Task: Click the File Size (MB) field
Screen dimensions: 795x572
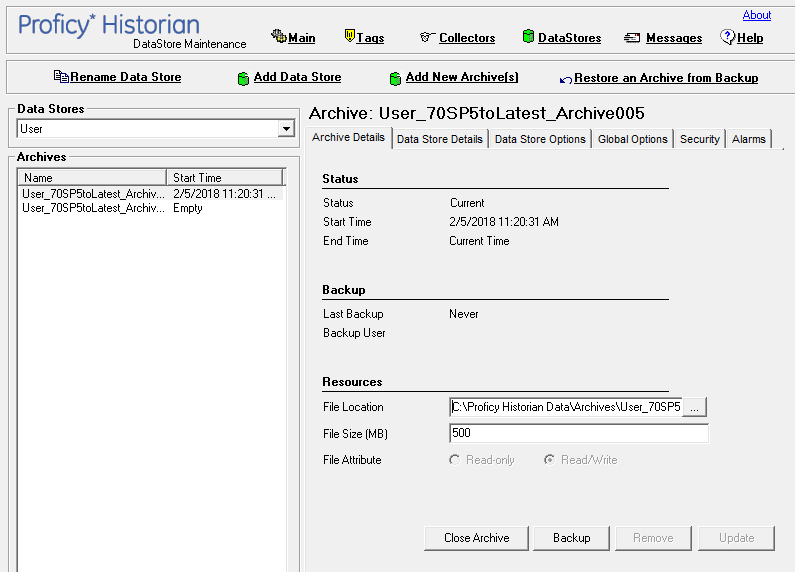Action: [579, 433]
